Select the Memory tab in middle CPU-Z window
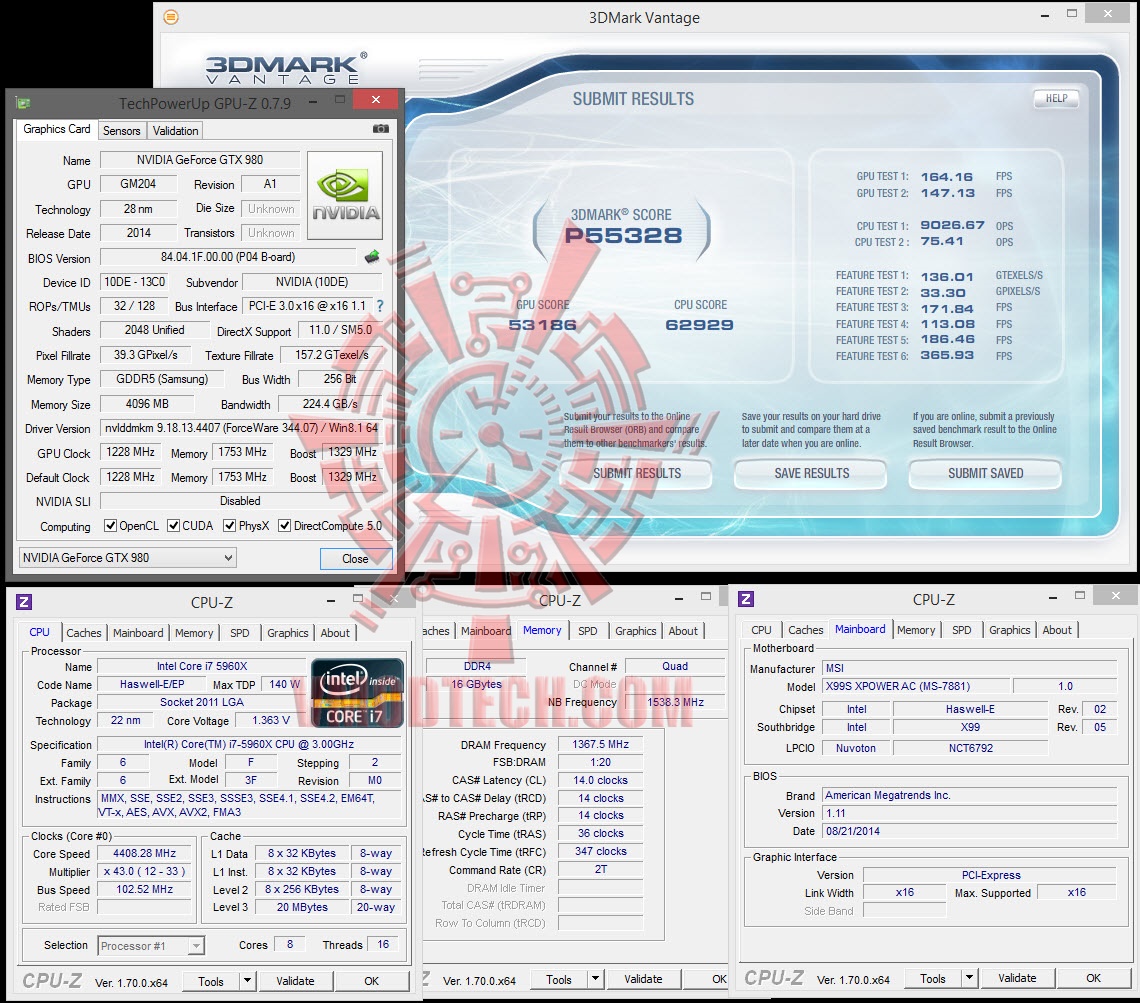Viewport: 1140px width, 1003px height. point(542,630)
